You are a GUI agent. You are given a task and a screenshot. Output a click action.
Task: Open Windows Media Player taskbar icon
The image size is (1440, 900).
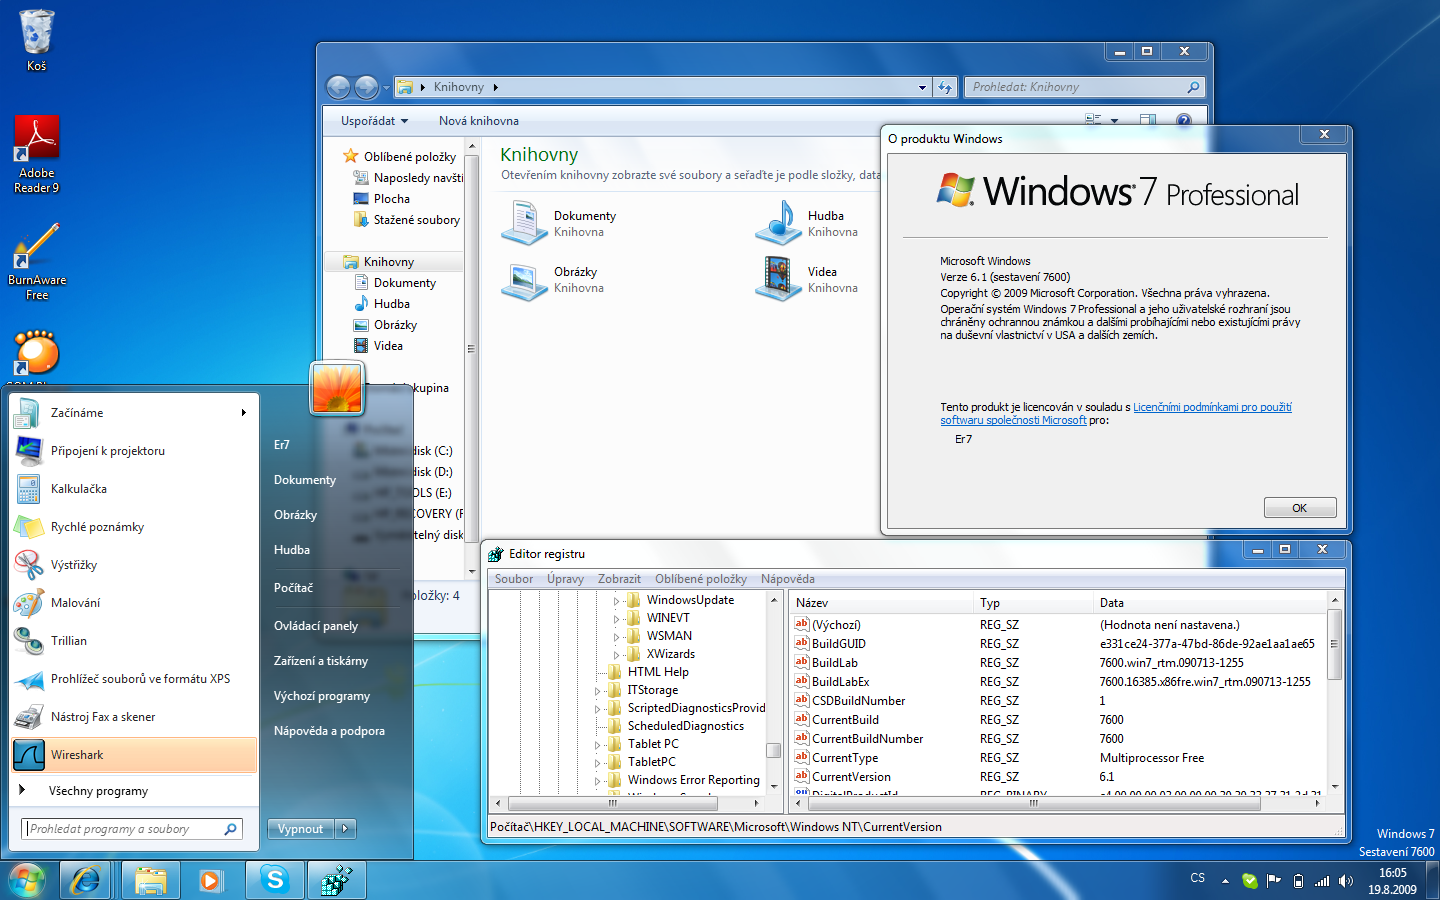click(x=210, y=880)
